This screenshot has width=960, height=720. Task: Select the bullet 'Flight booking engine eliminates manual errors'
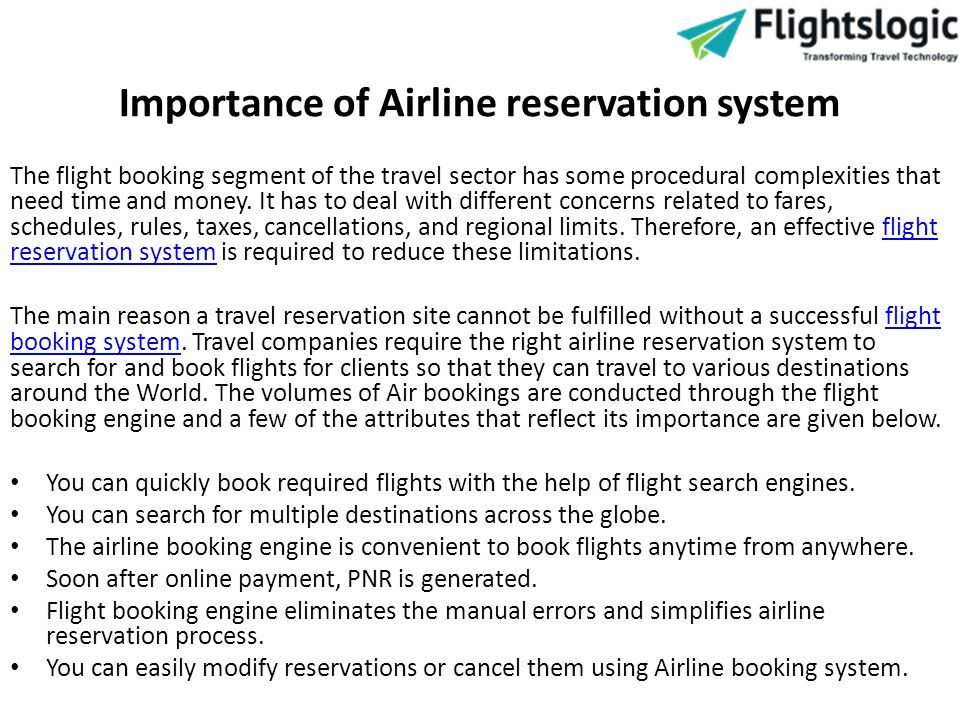[435, 623]
